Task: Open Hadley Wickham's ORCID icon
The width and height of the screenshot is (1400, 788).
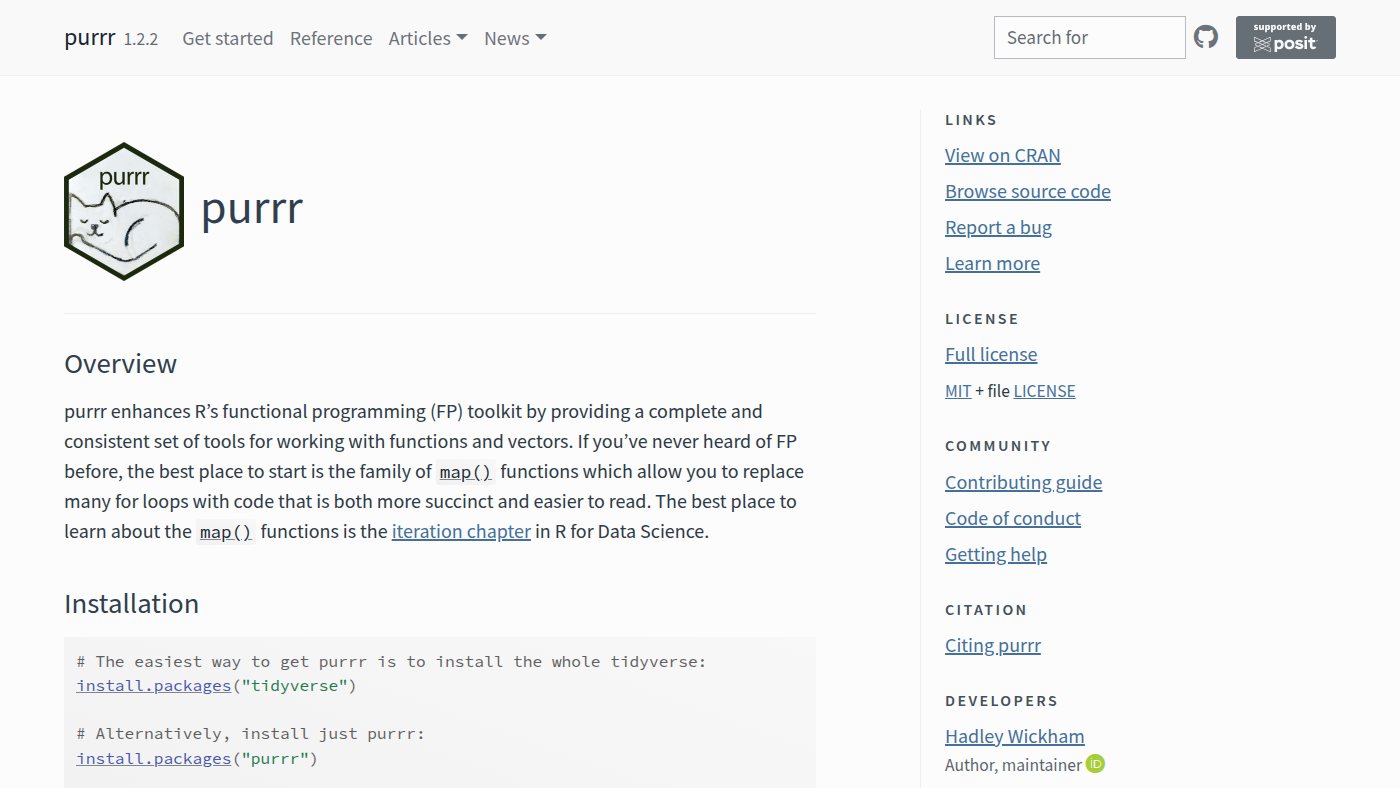Action: coord(1096,764)
